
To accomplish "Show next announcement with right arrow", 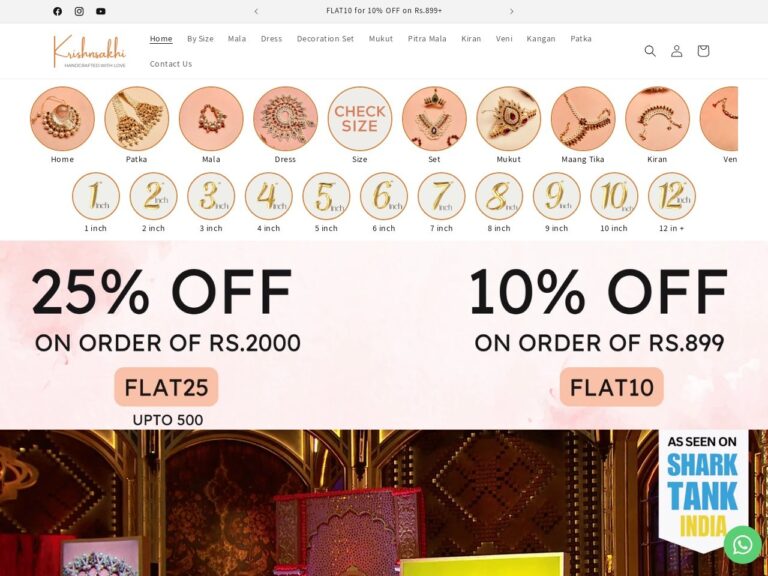I will (x=511, y=11).
